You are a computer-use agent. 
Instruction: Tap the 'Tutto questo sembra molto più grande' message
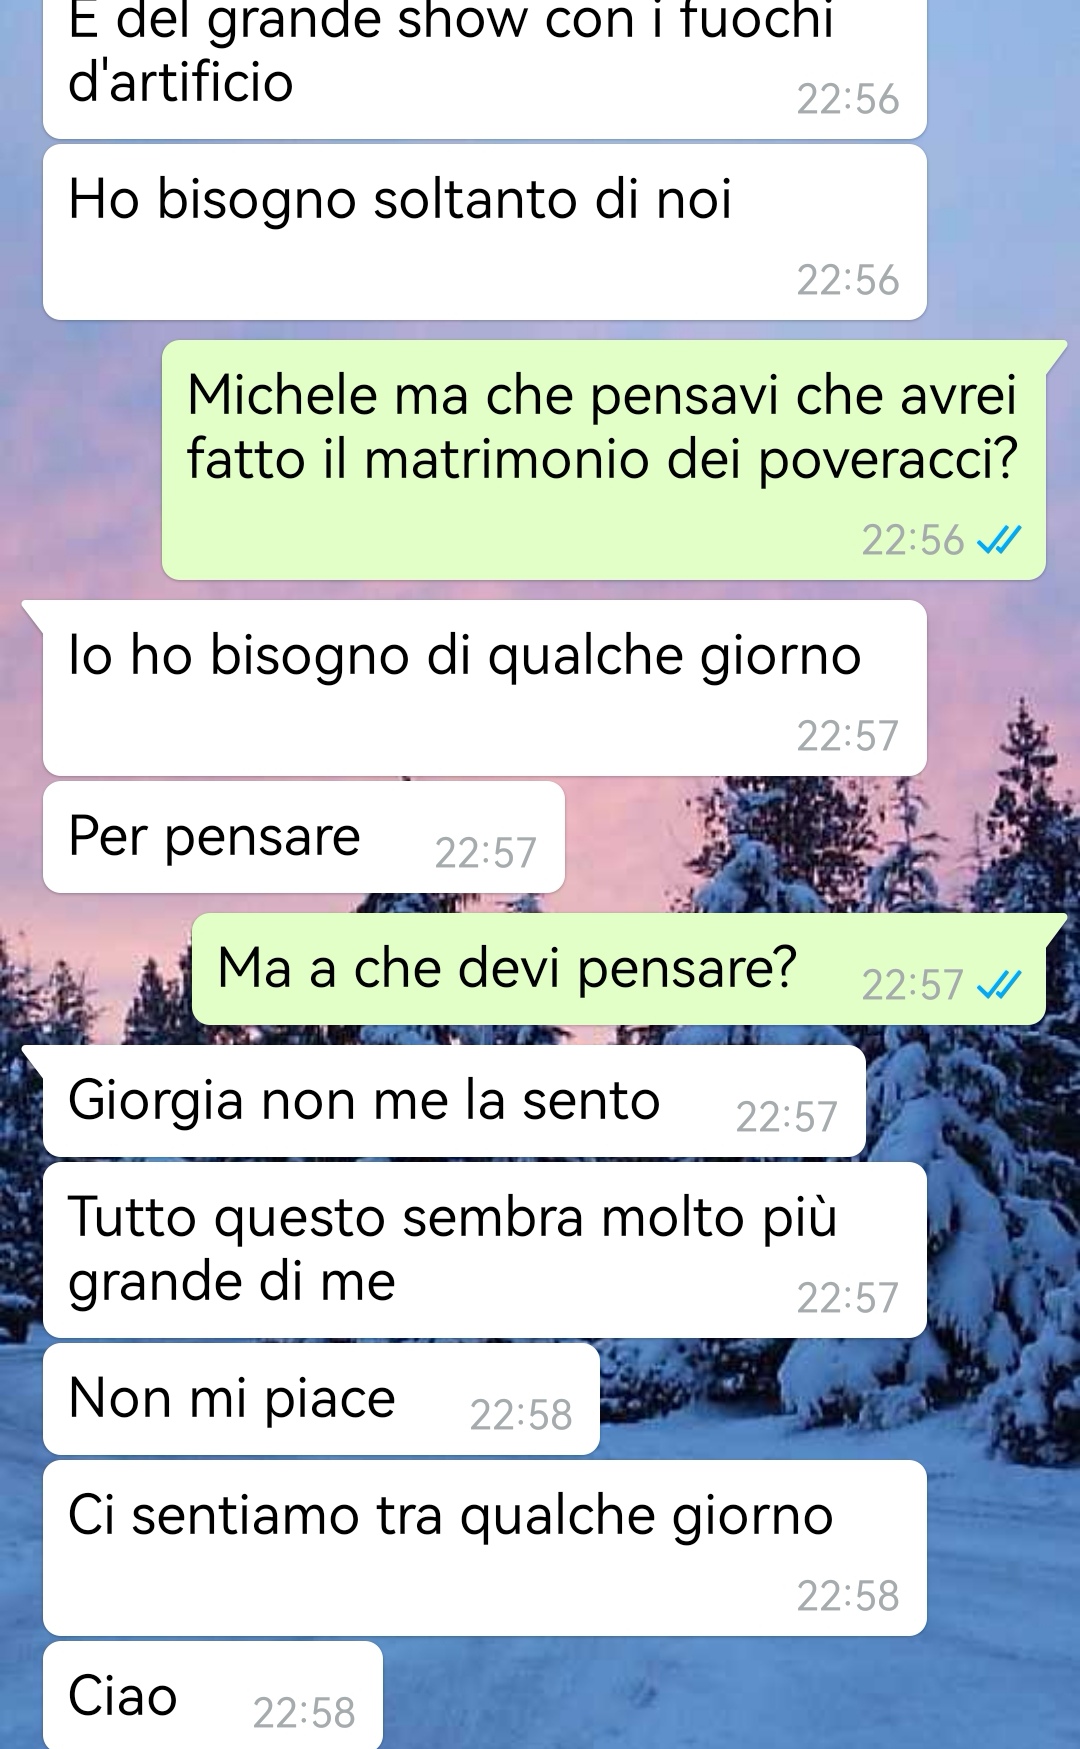coord(485,1250)
